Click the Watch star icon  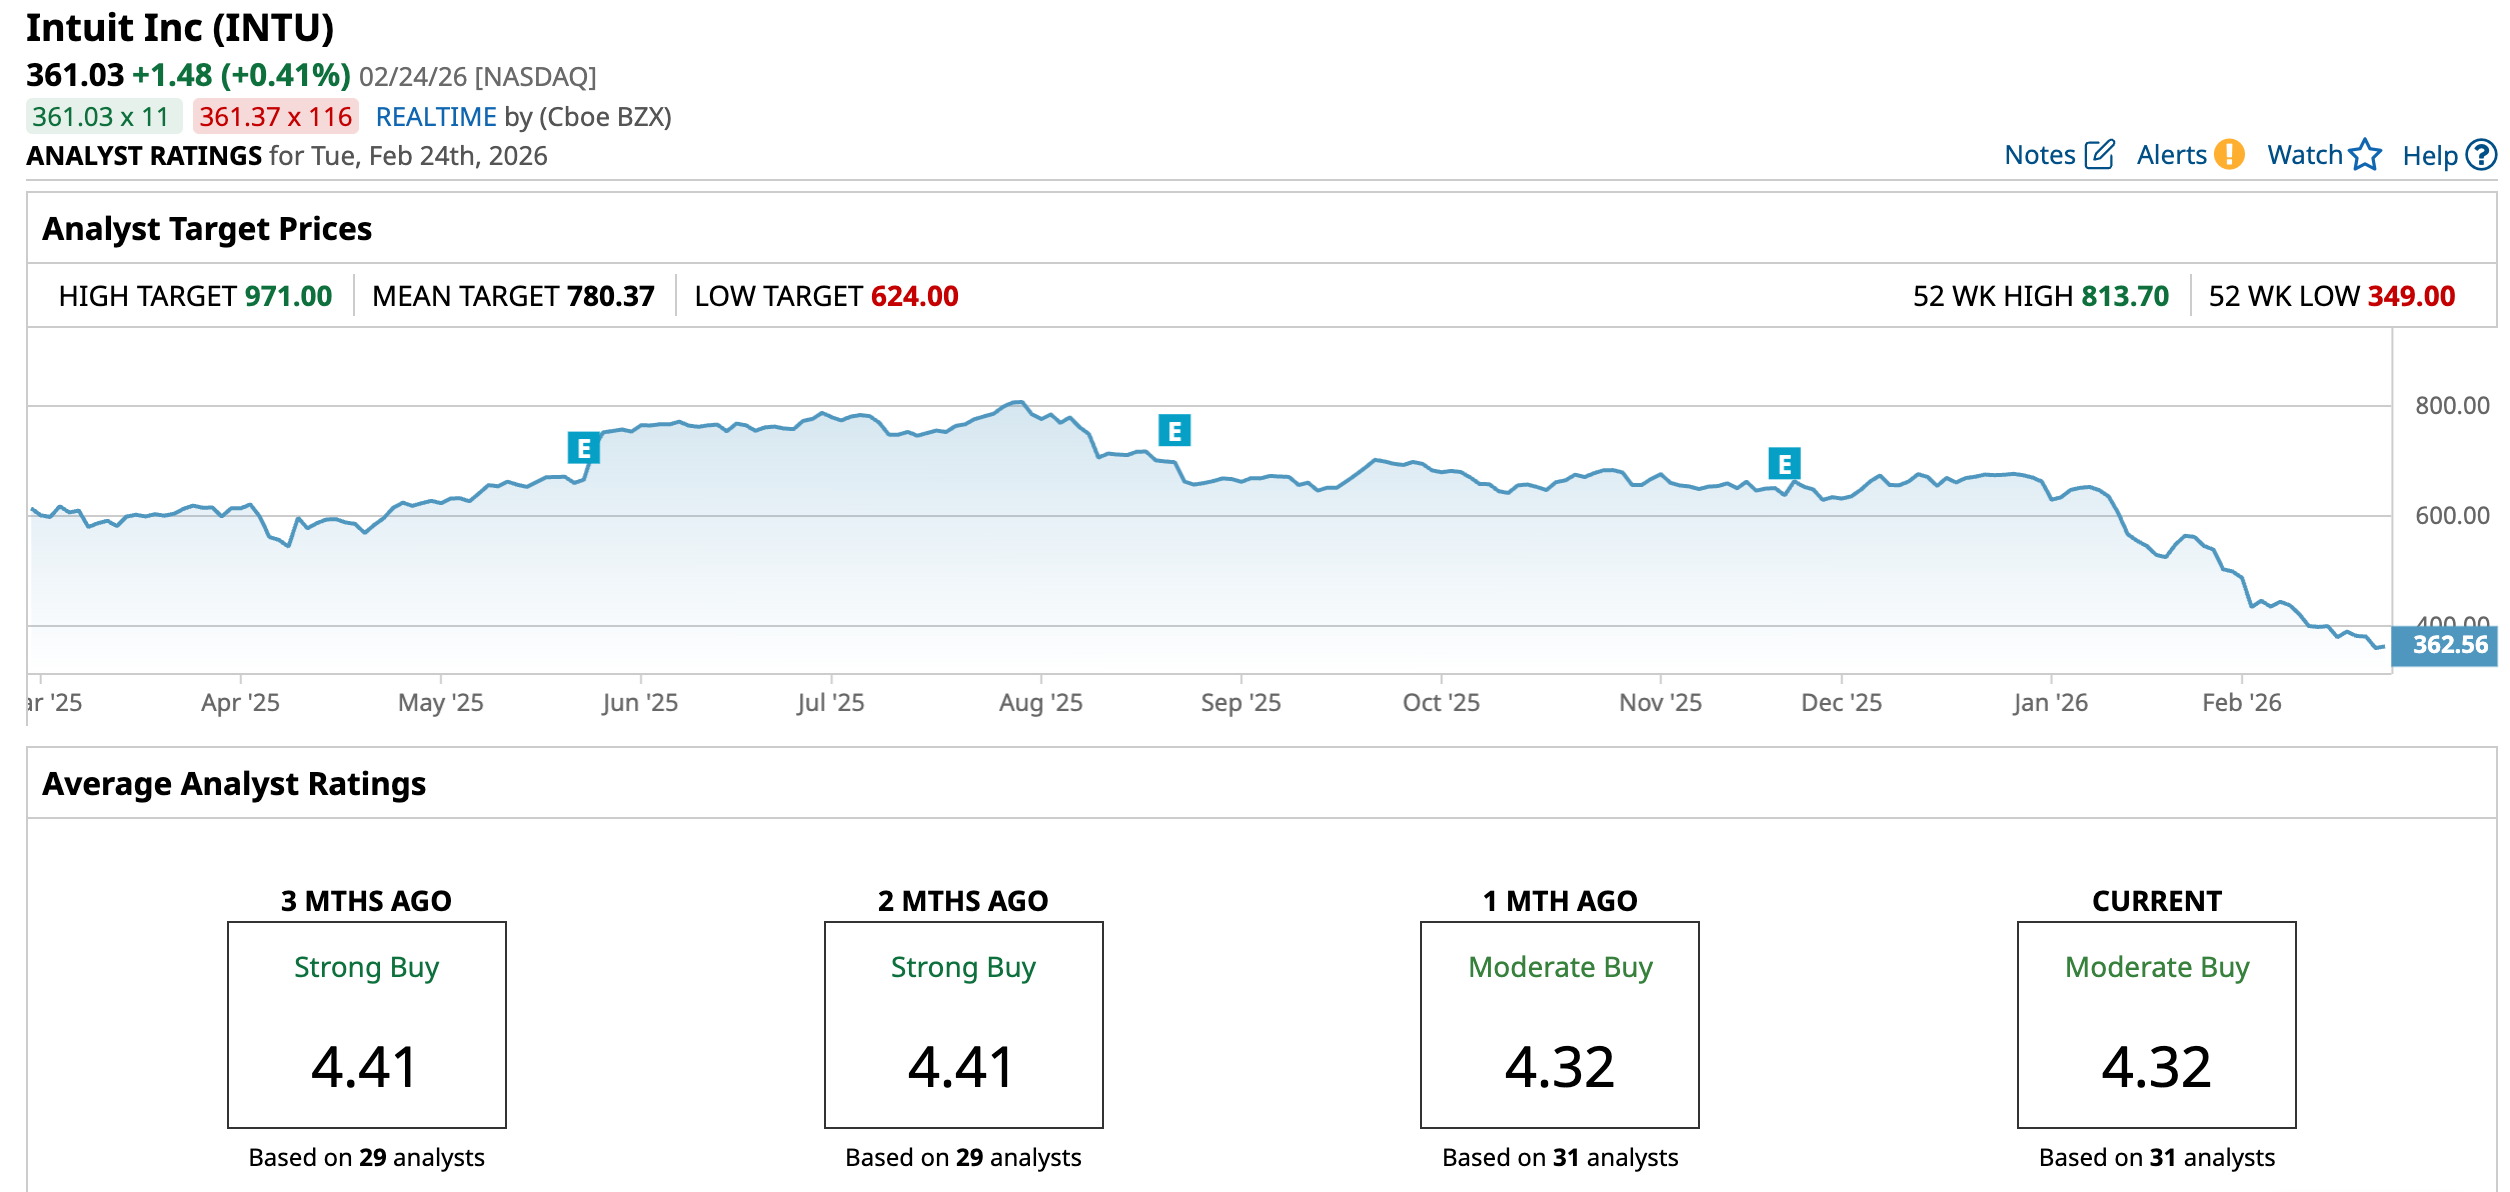(x=2365, y=155)
